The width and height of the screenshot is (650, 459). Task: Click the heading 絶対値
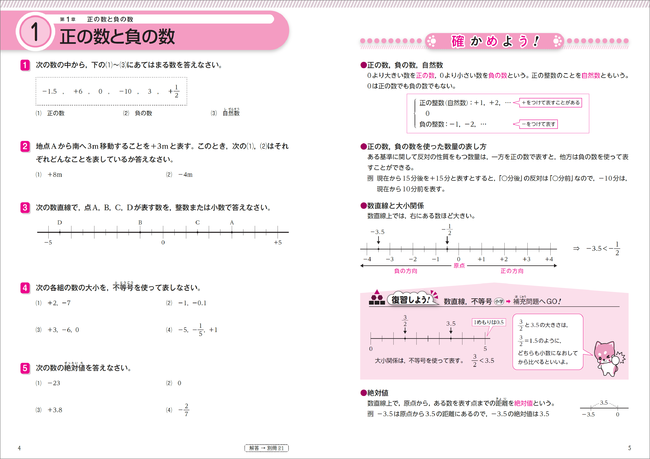[x=374, y=393]
